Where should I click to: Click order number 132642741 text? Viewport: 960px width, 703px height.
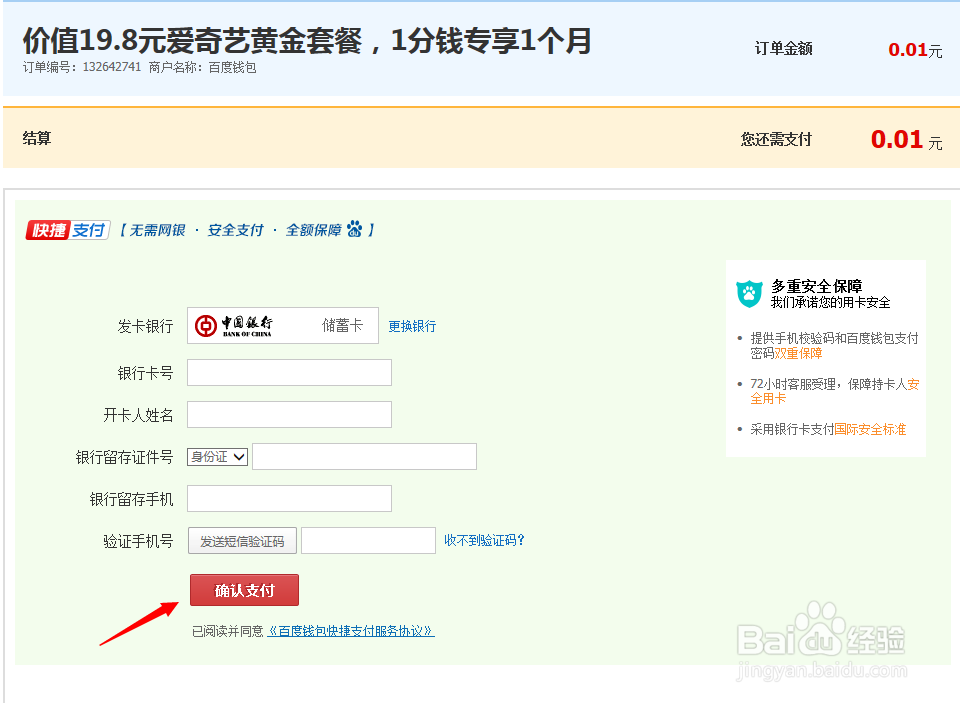tap(112, 67)
